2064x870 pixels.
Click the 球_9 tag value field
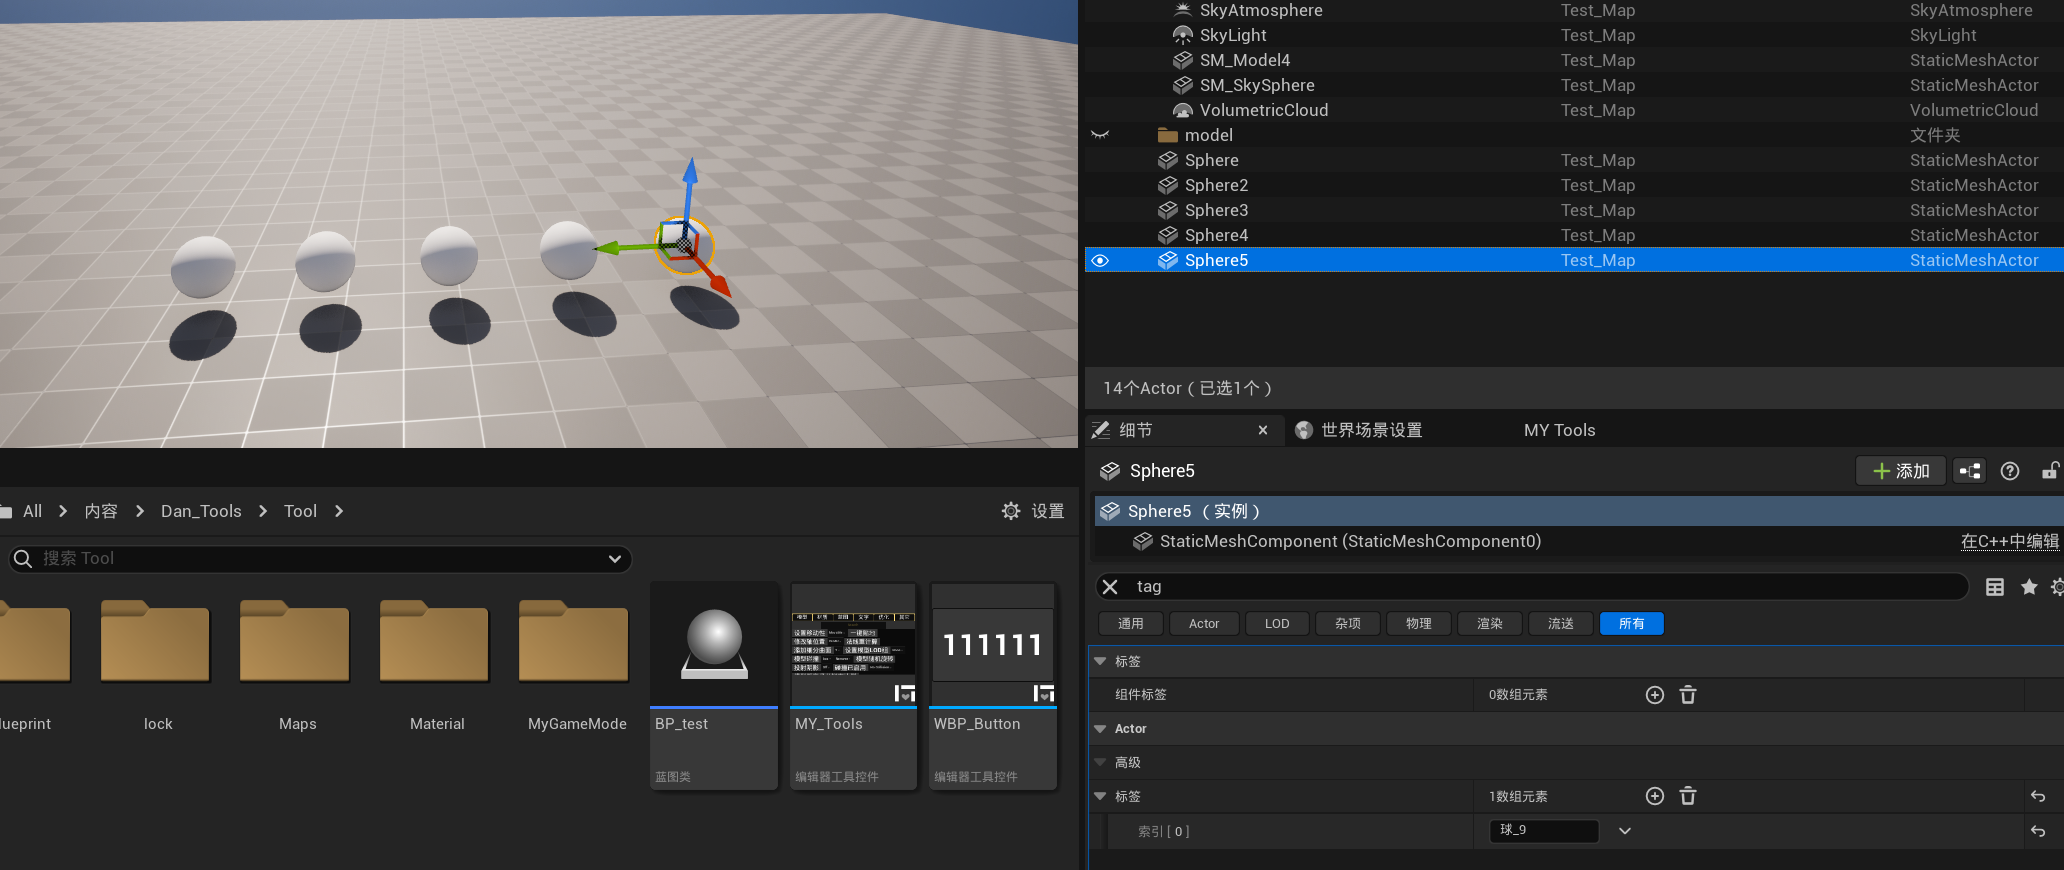(x=1544, y=830)
